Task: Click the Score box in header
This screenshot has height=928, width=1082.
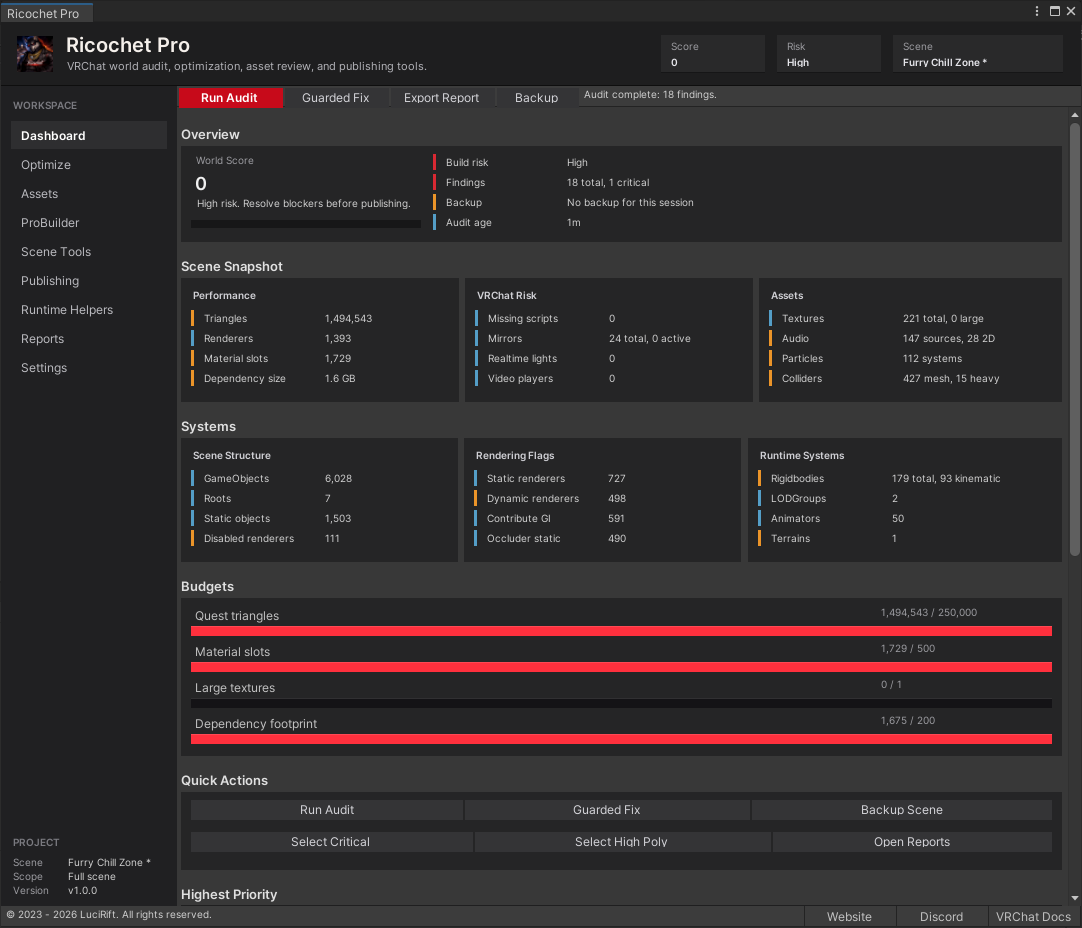Action: (713, 54)
